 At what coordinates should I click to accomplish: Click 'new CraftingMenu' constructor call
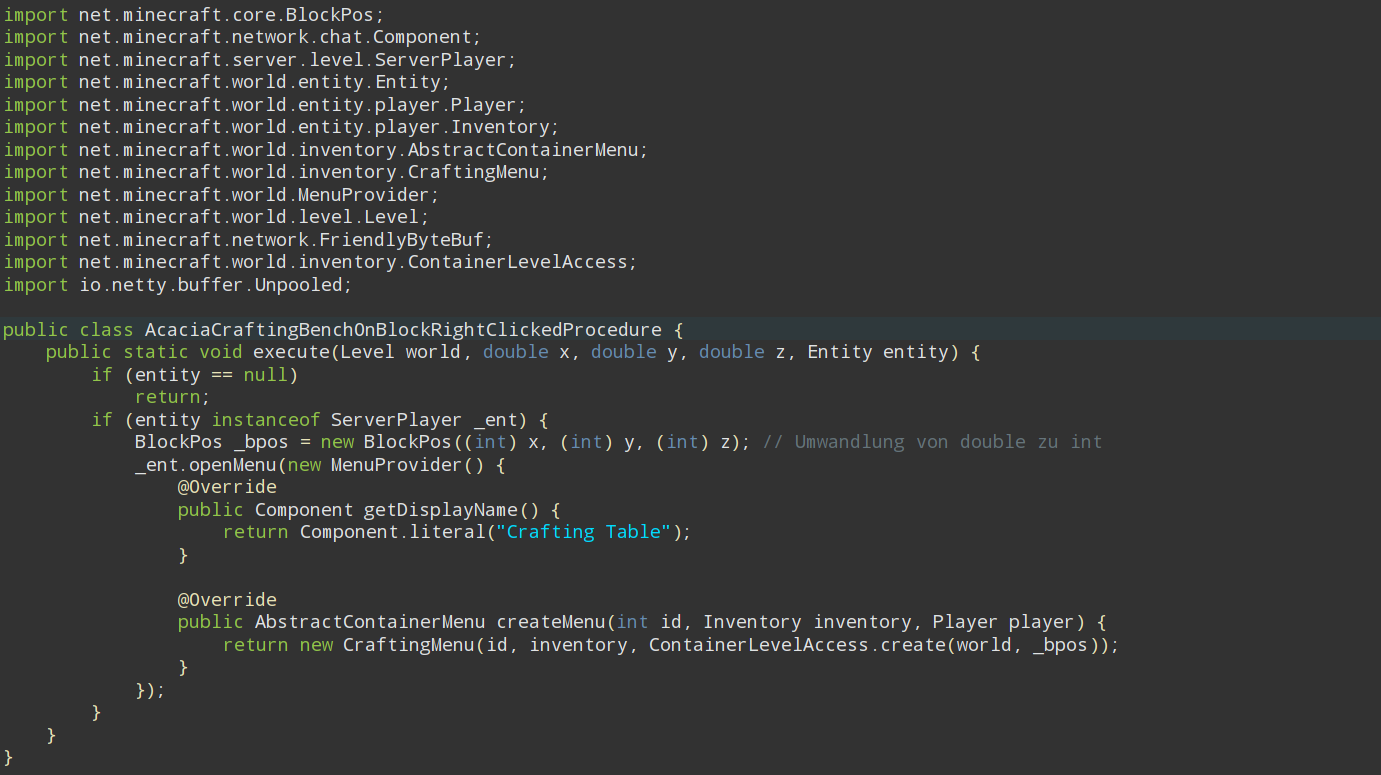coord(386,645)
